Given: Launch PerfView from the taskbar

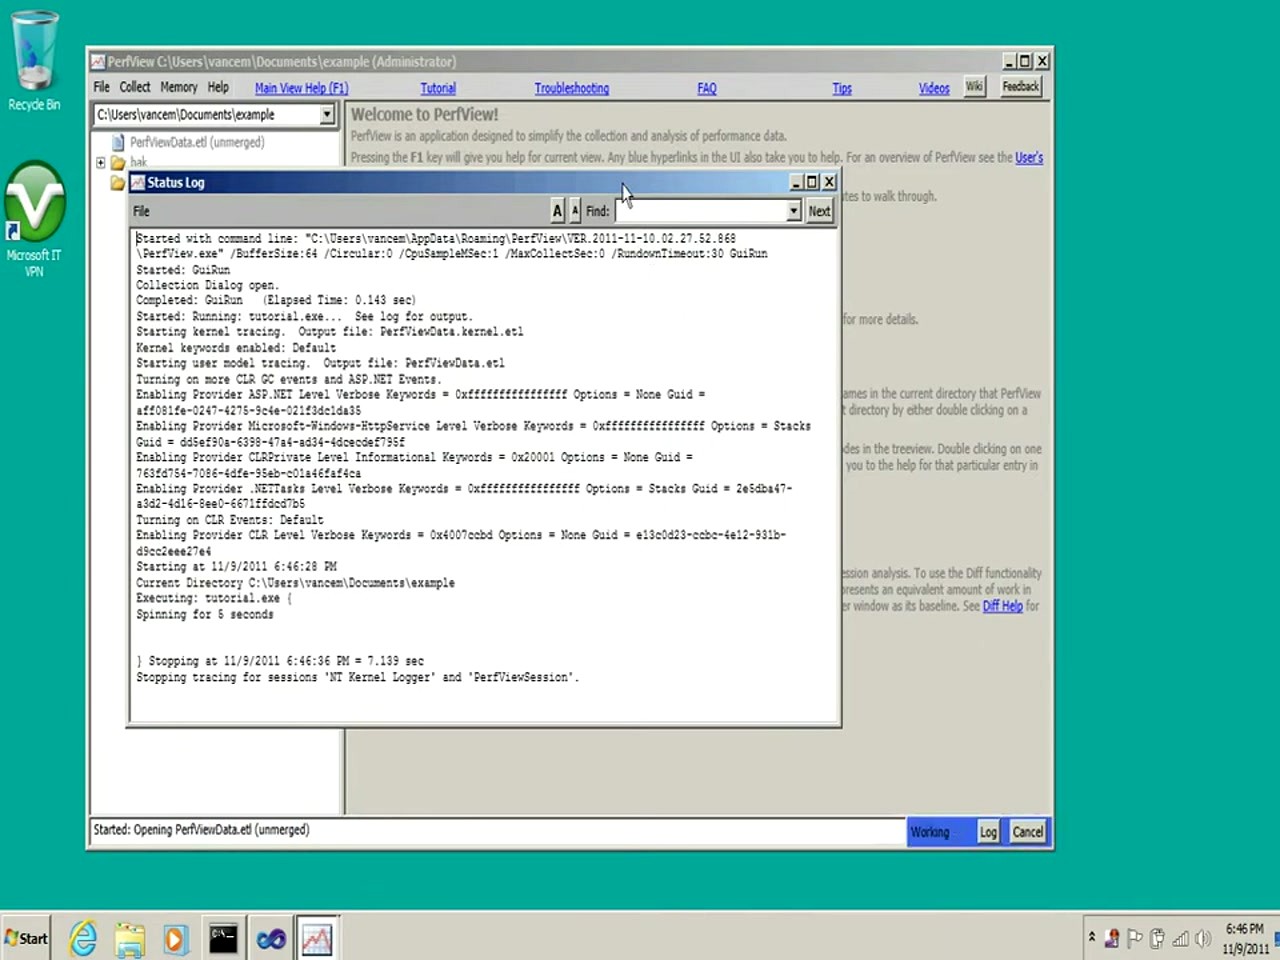Looking at the screenshot, I should click(x=317, y=938).
